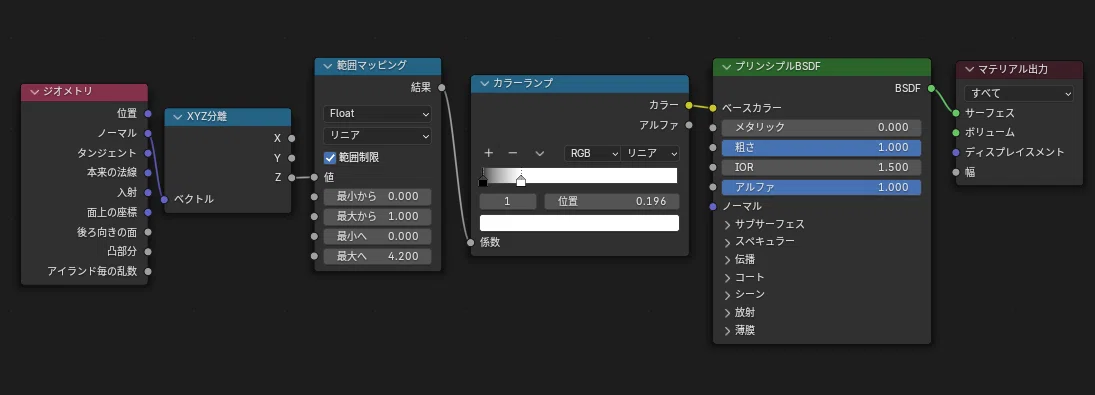This screenshot has height=395, width=1095.
Task: Collapse the カラーランプ node chevron
Action: [484, 83]
